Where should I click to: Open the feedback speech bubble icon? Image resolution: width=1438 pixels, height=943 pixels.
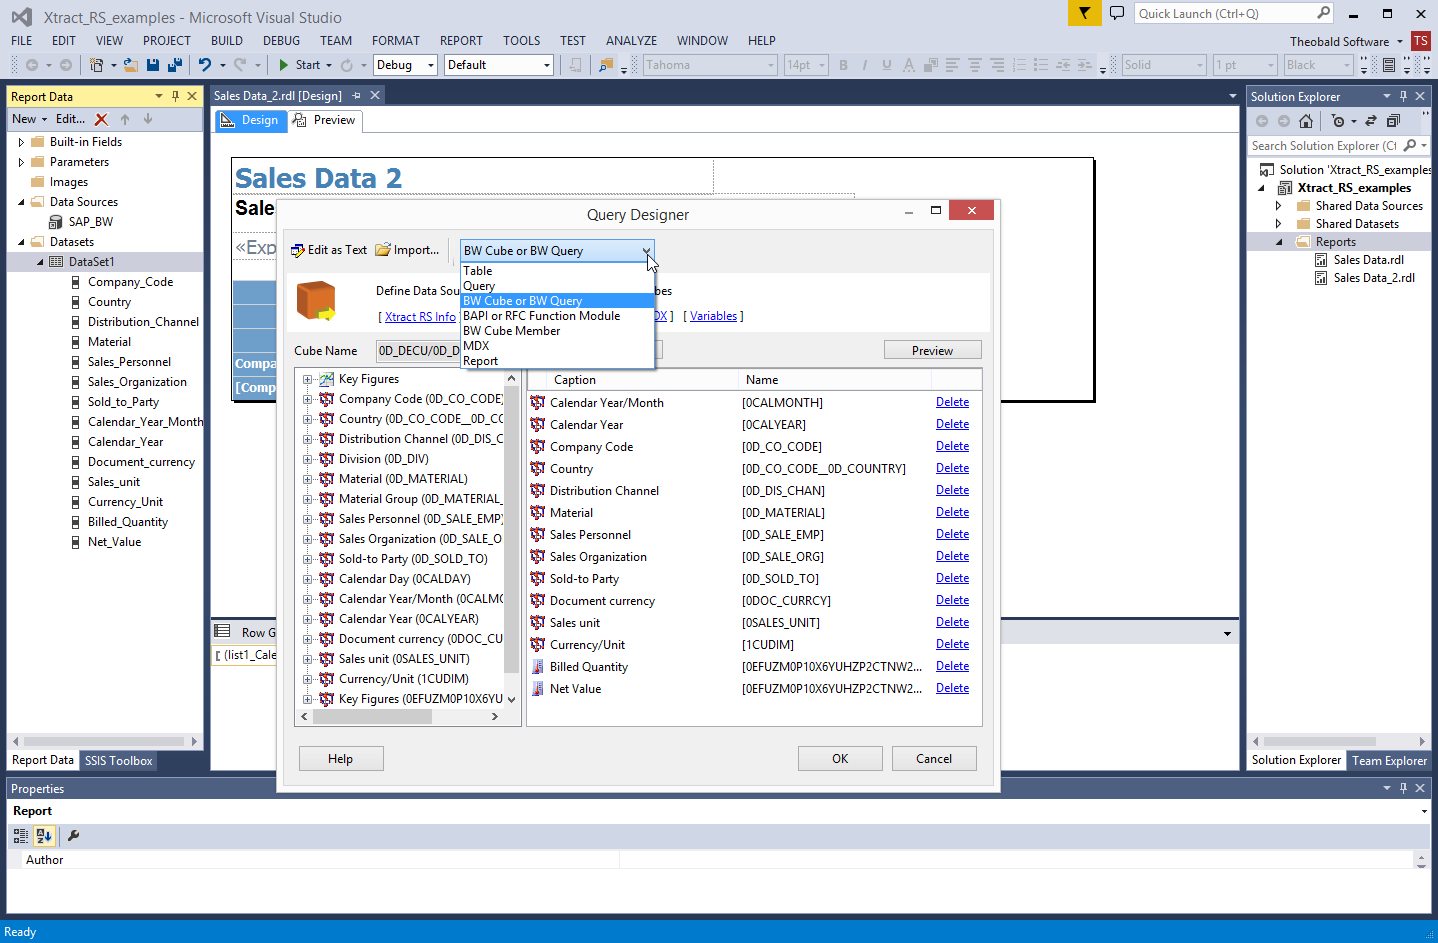pyautogui.click(x=1117, y=13)
